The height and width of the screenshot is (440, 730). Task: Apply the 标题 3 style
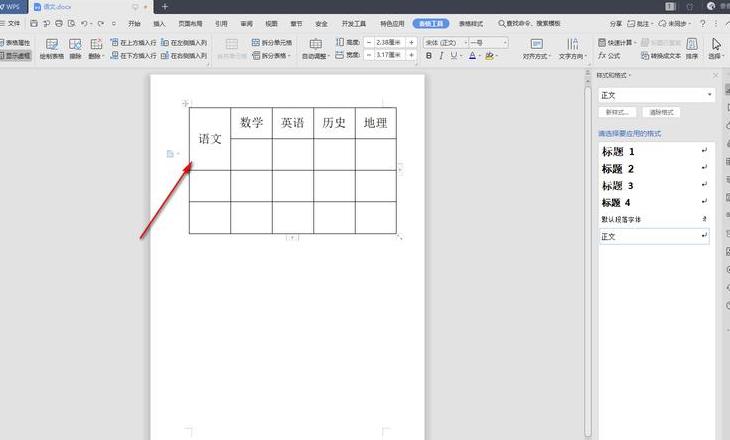tap(654, 185)
